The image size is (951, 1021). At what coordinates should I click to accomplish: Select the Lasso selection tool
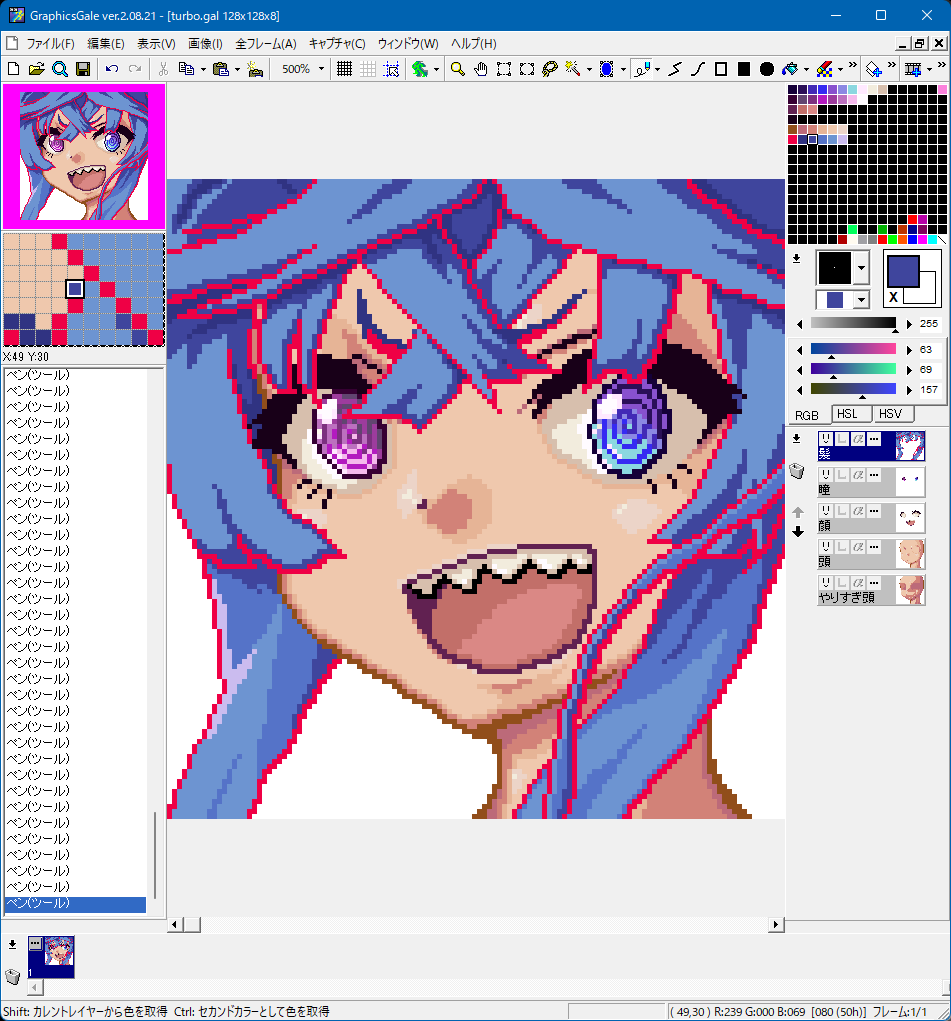pyautogui.click(x=549, y=69)
